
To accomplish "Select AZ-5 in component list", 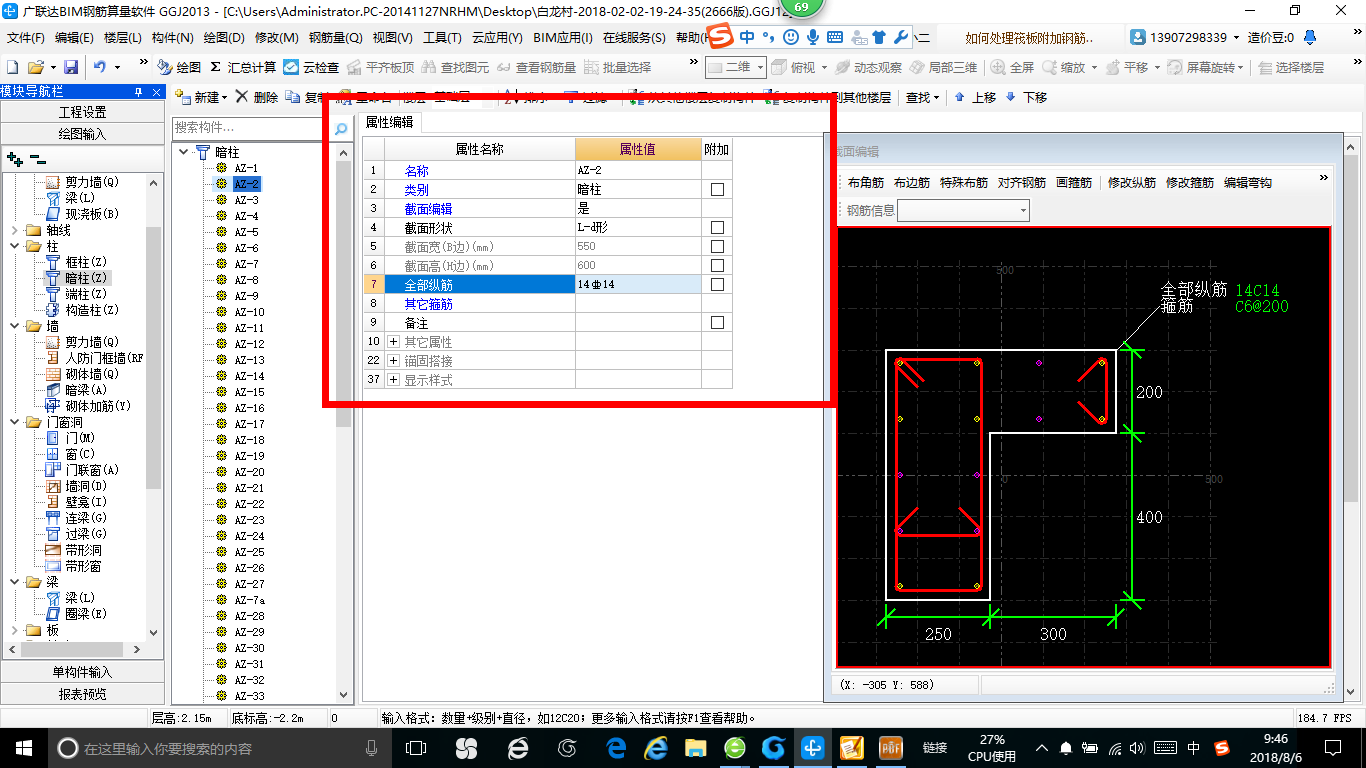I will pos(246,232).
